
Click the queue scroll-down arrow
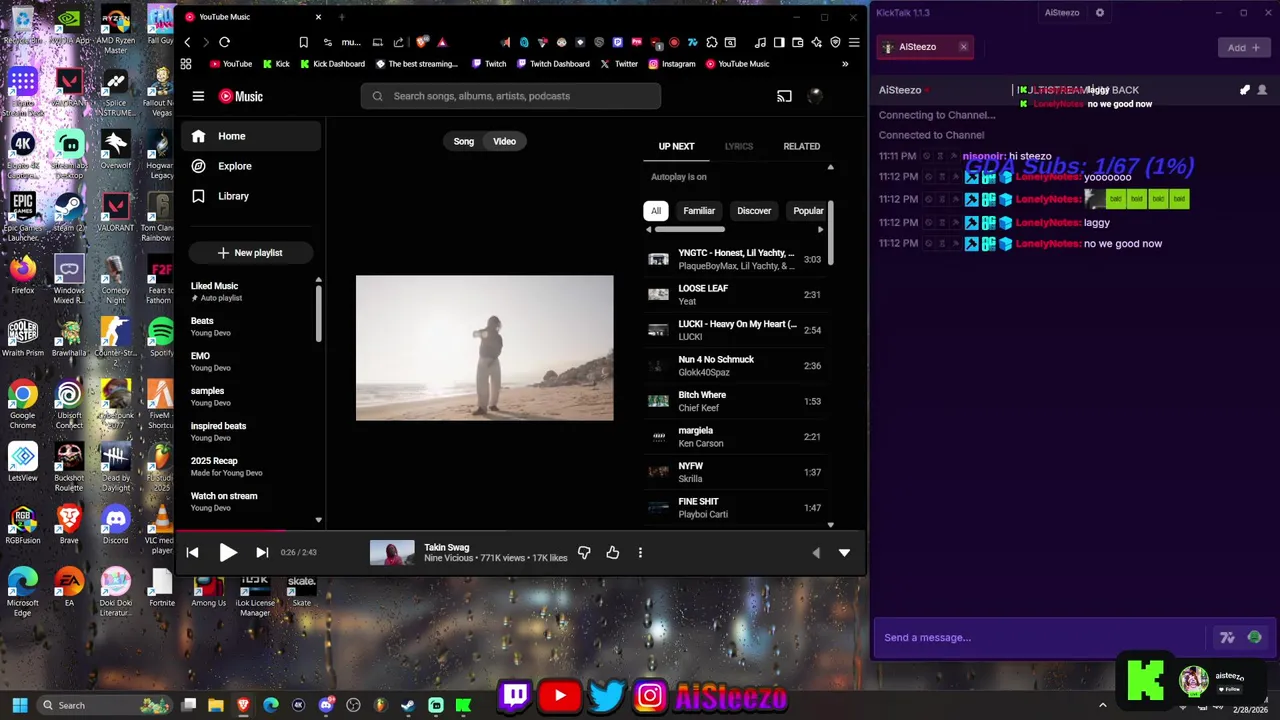click(830, 524)
